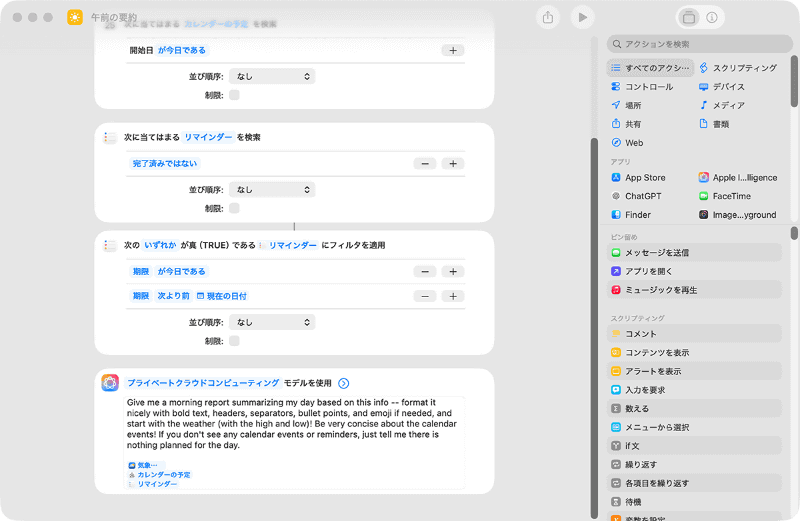Add the アラートを表示 action
800x521 pixels.
click(x=694, y=371)
